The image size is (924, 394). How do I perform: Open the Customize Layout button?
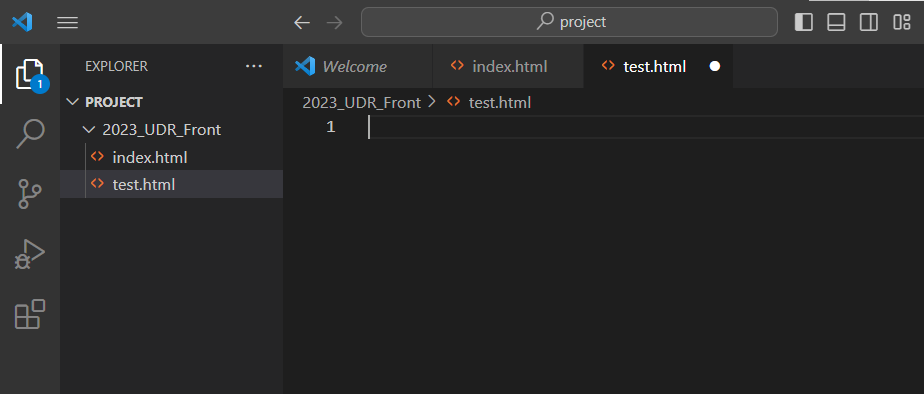point(902,22)
